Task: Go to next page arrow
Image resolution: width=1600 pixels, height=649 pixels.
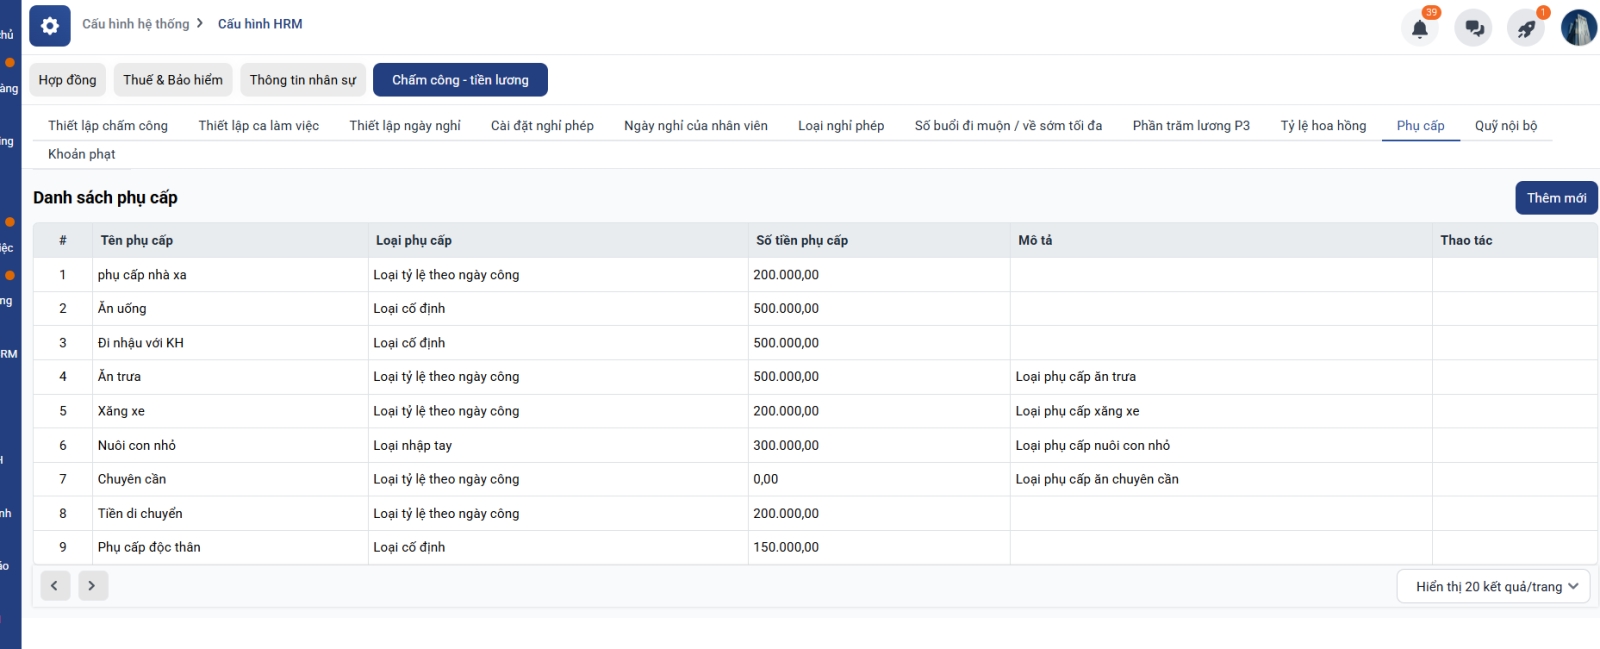Action: (92, 586)
